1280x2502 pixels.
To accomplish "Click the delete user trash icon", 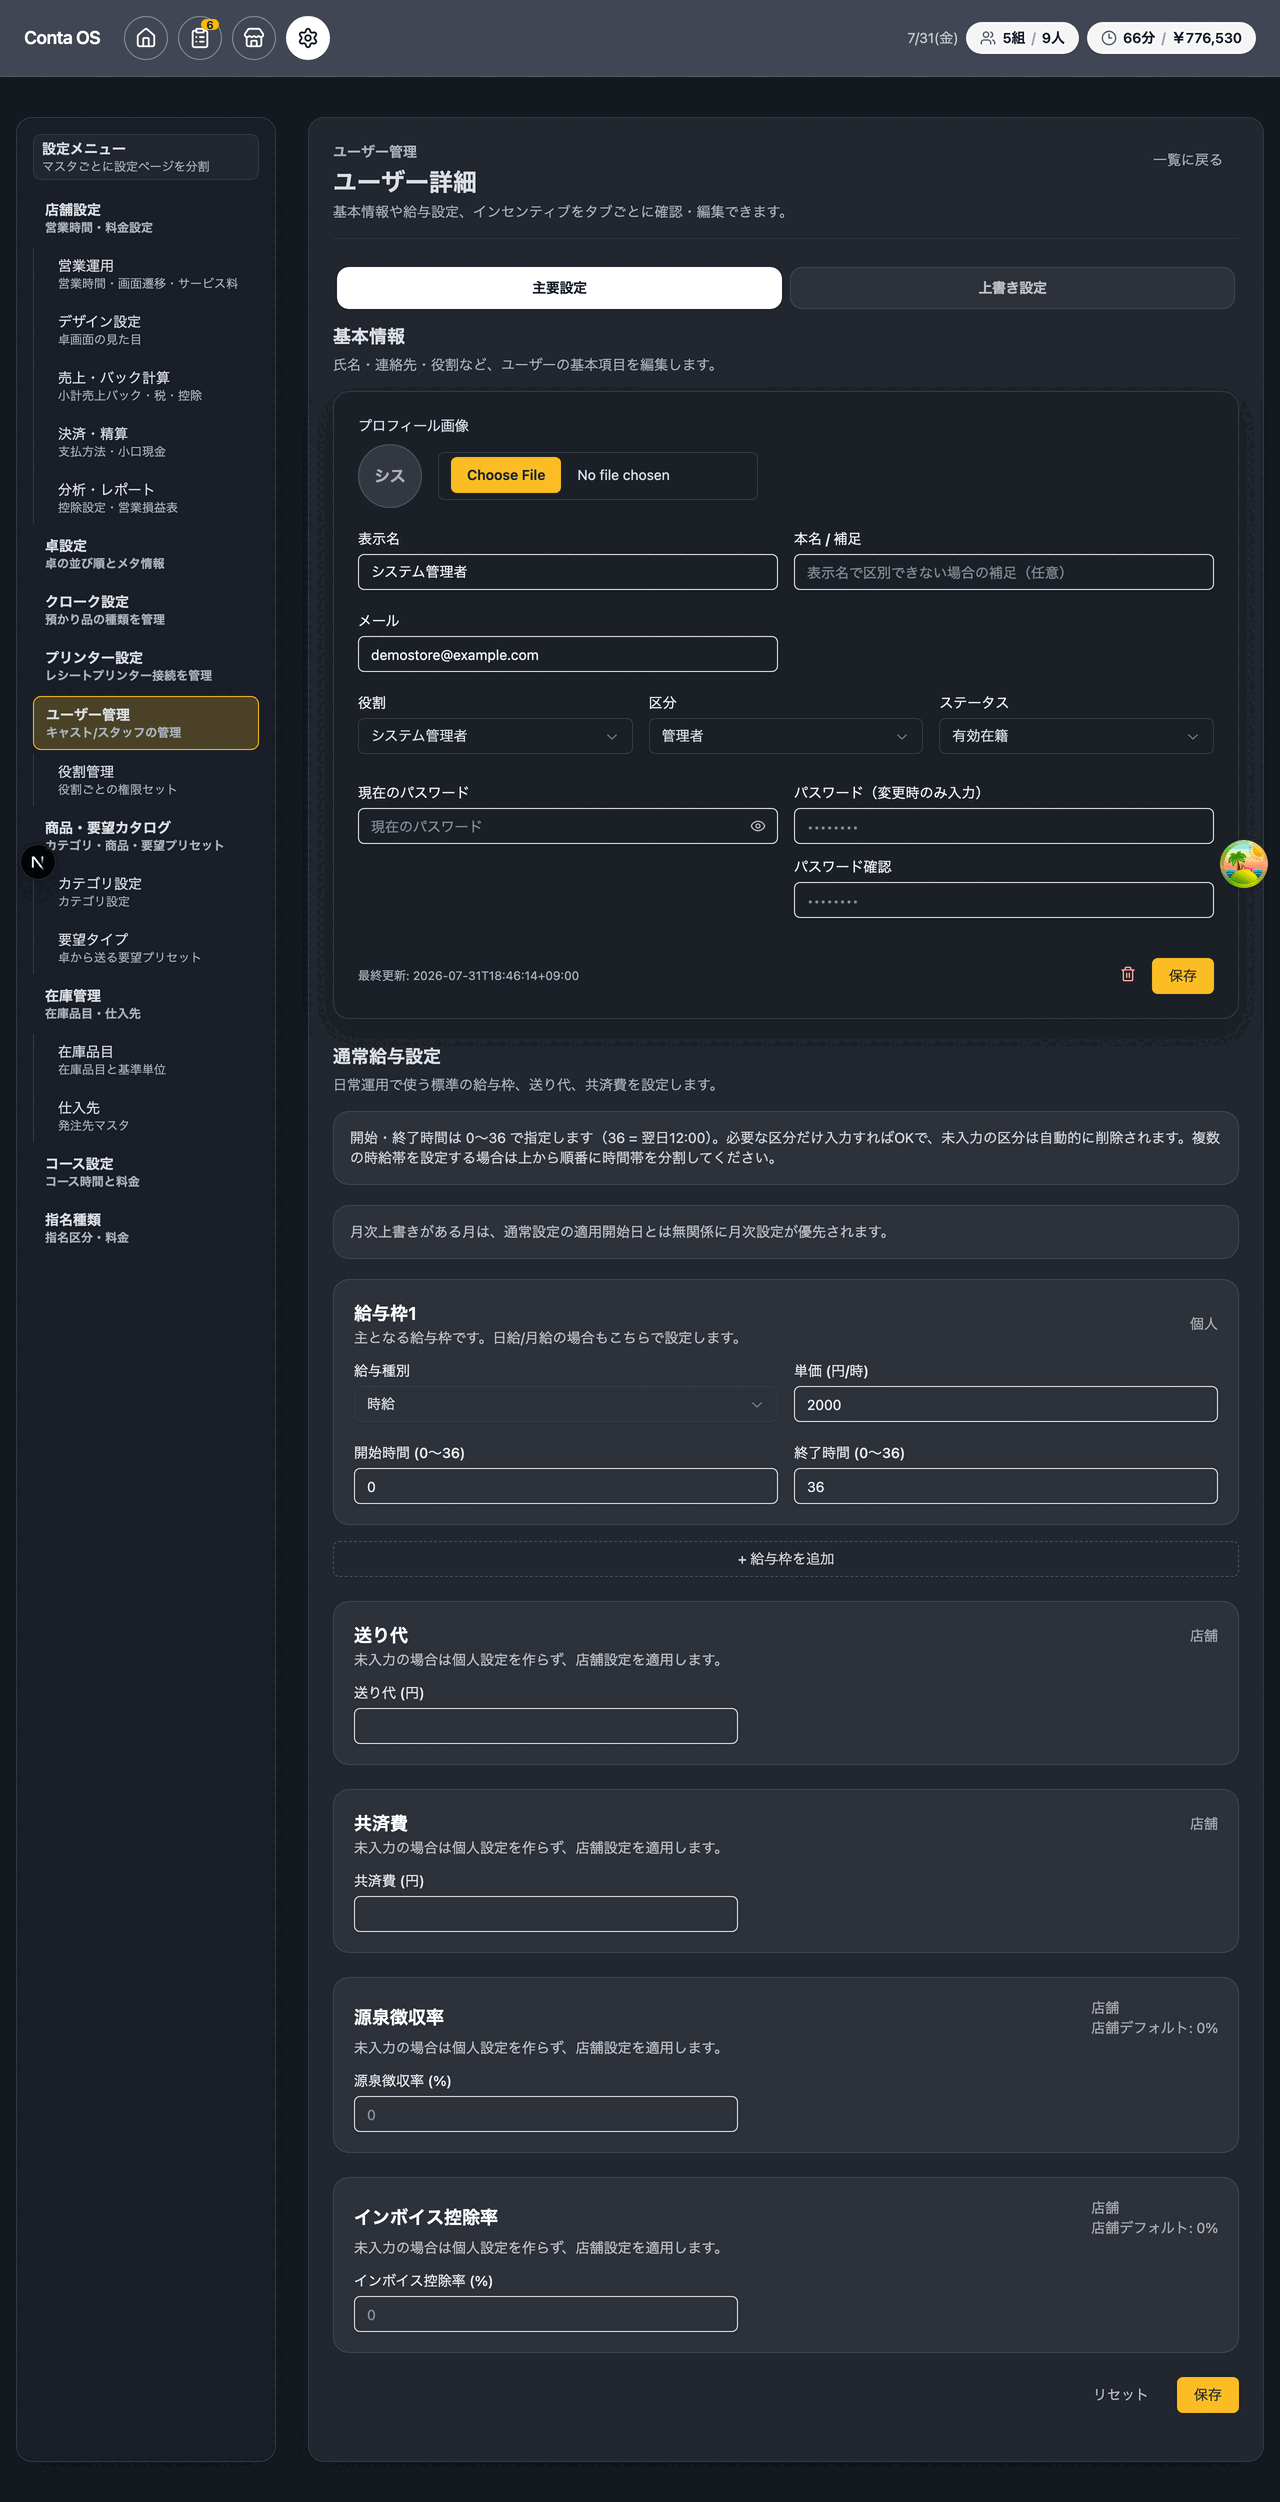I will click(x=1128, y=974).
